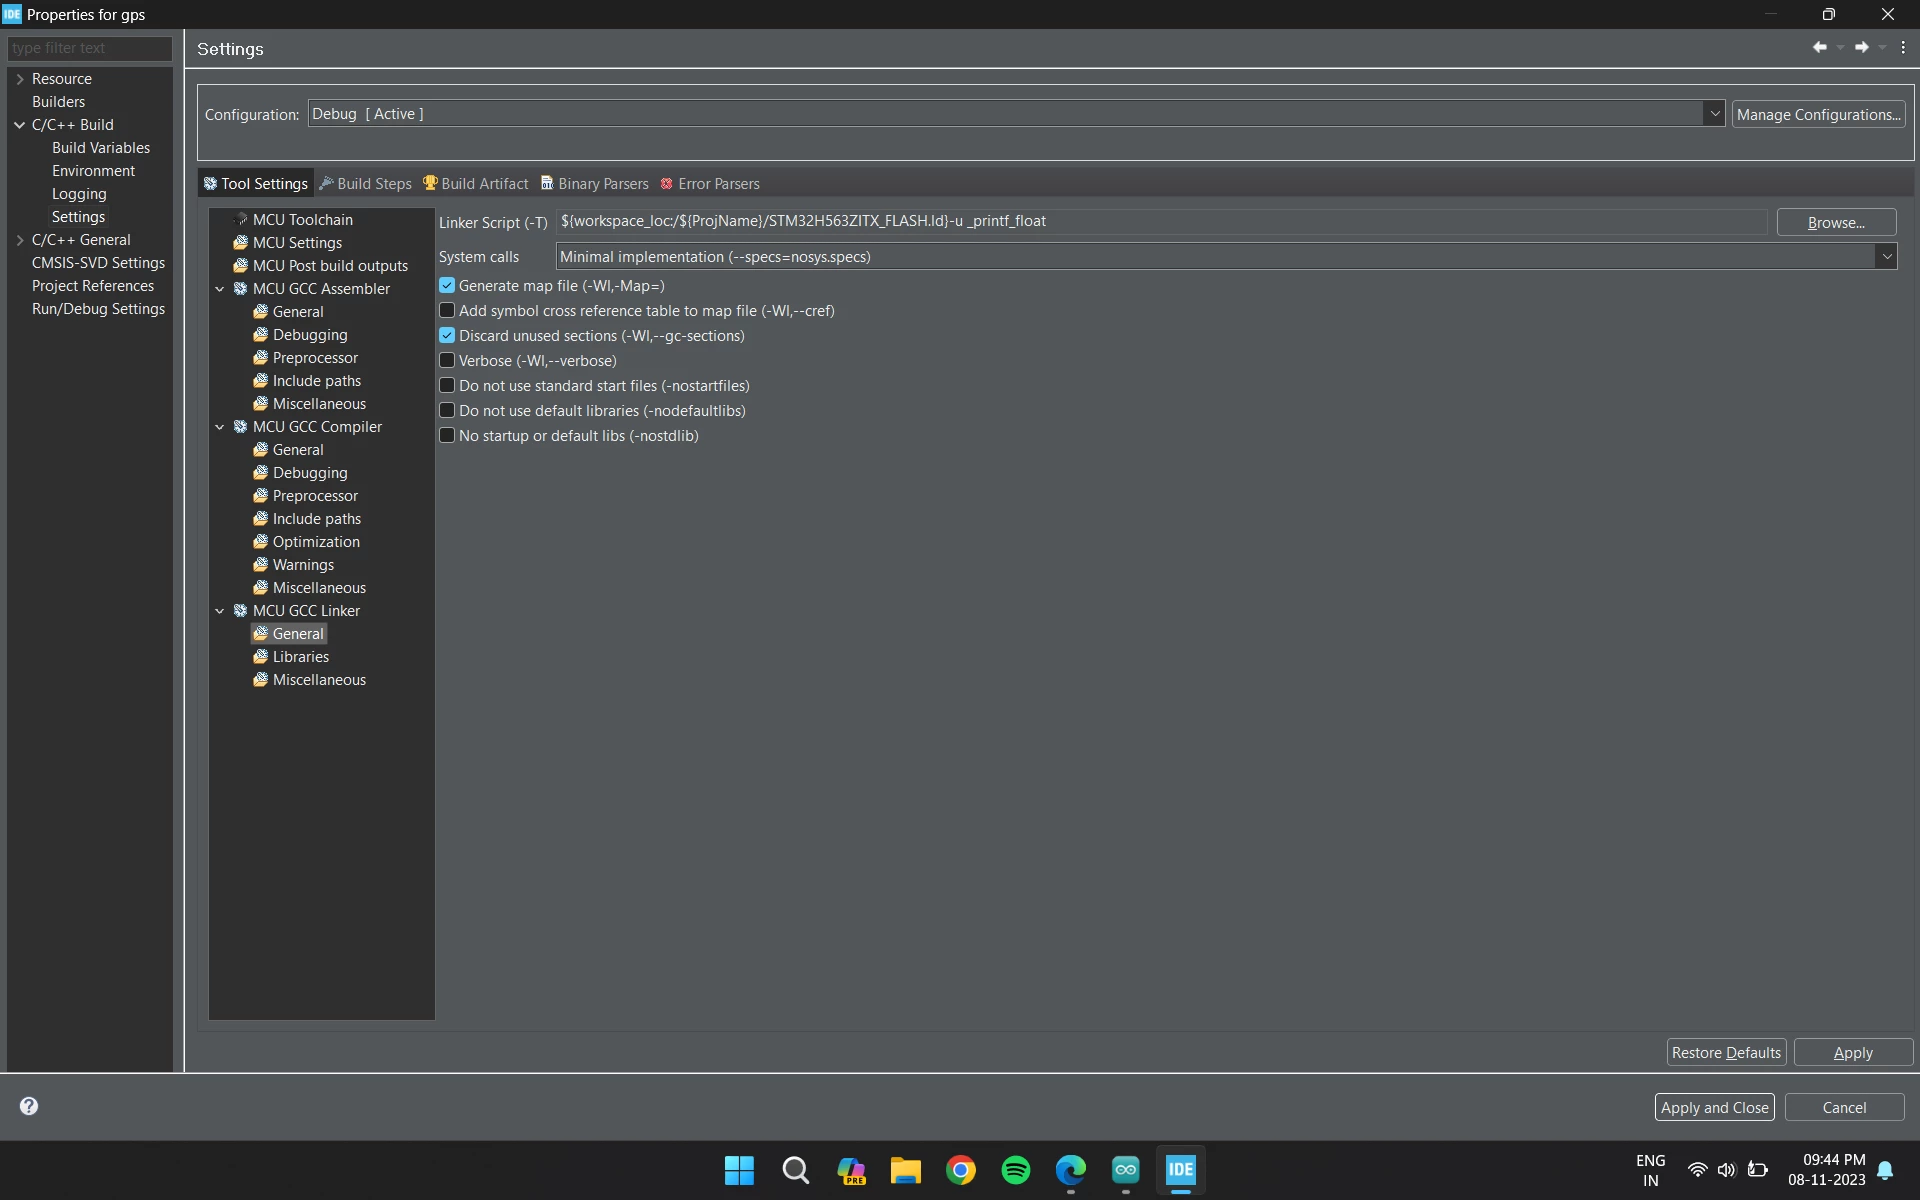Click the MCU Post build outputs icon

[x=240, y=265]
